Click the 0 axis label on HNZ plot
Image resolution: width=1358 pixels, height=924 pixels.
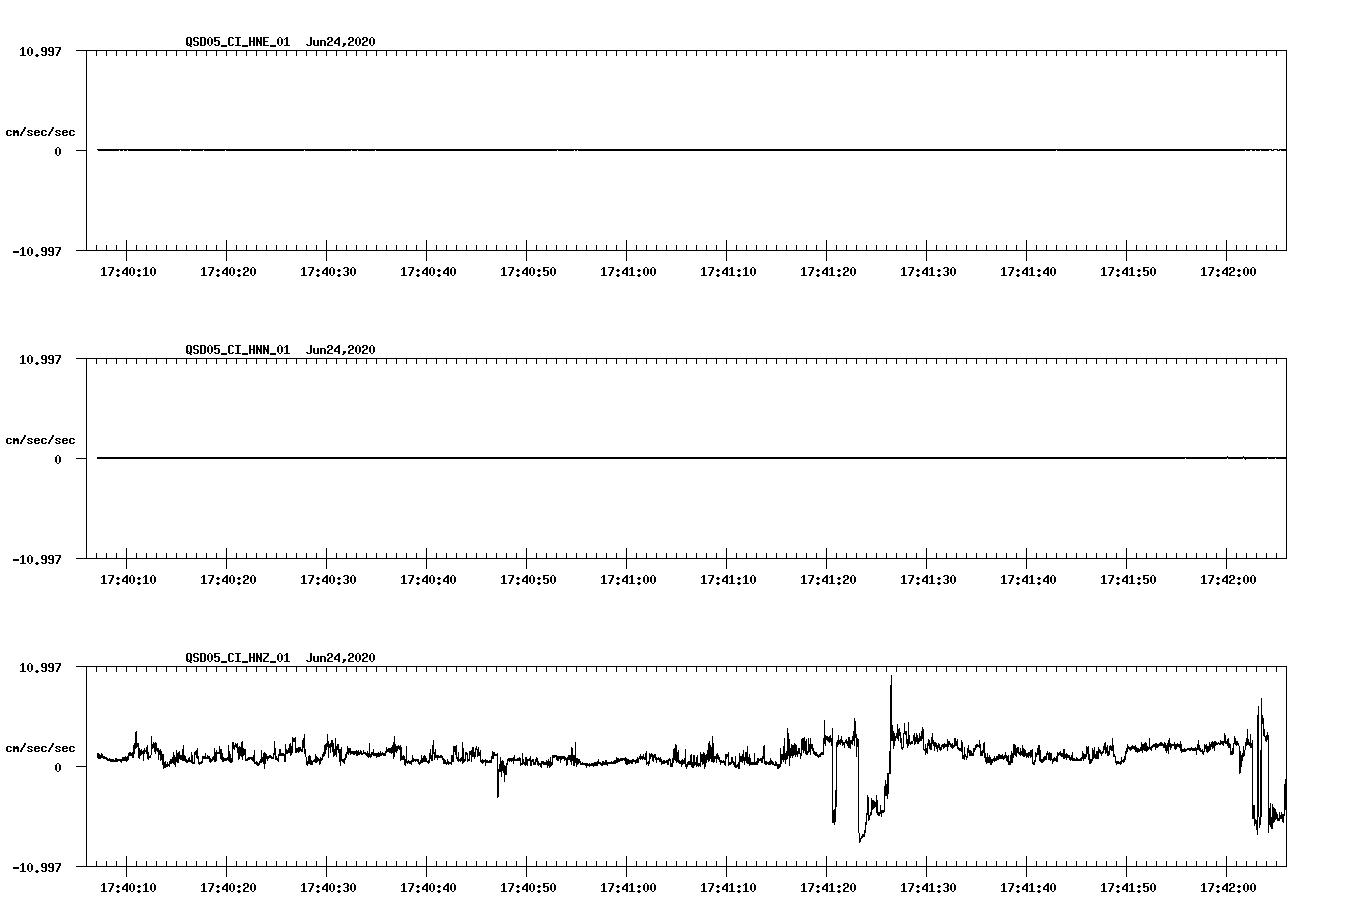point(58,767)
